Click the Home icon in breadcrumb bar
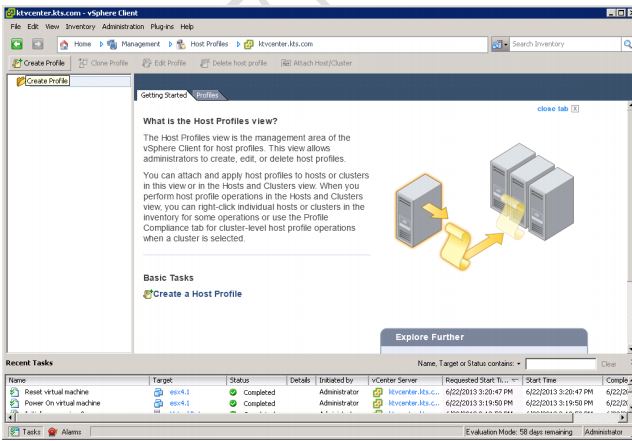632x441 pixels. click(x=64, y=44)
